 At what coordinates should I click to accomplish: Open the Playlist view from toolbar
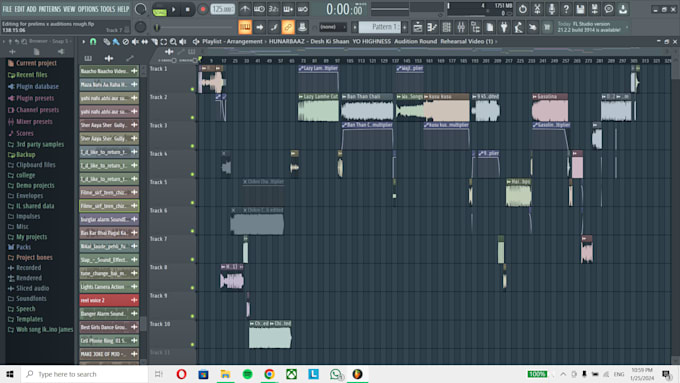tap(418, 27)
